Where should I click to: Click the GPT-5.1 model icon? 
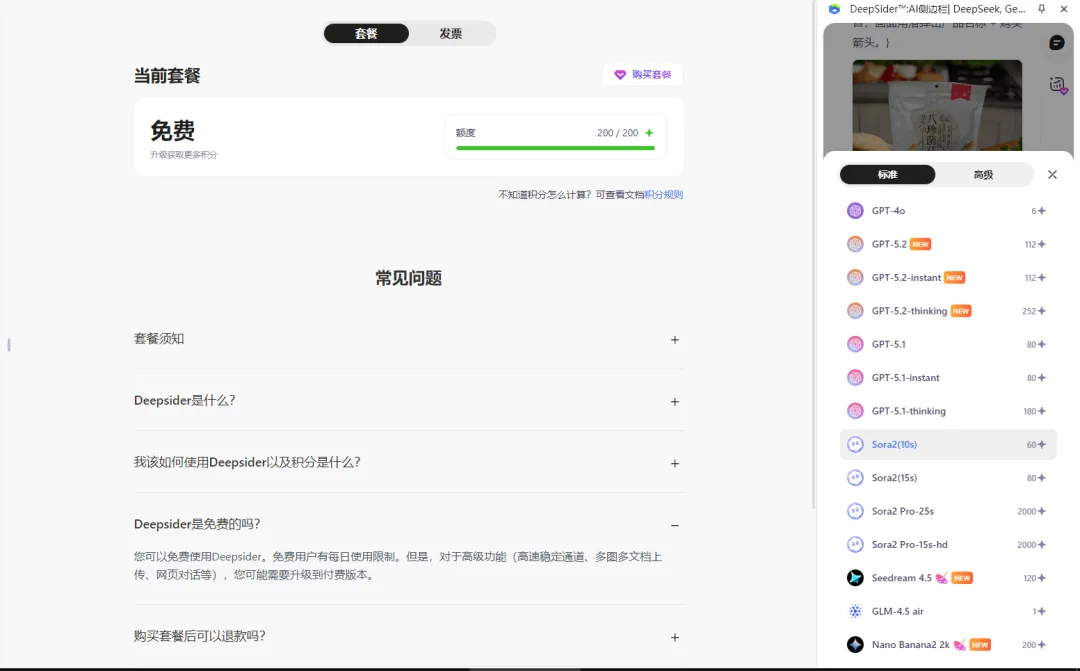tap(855, 344)
